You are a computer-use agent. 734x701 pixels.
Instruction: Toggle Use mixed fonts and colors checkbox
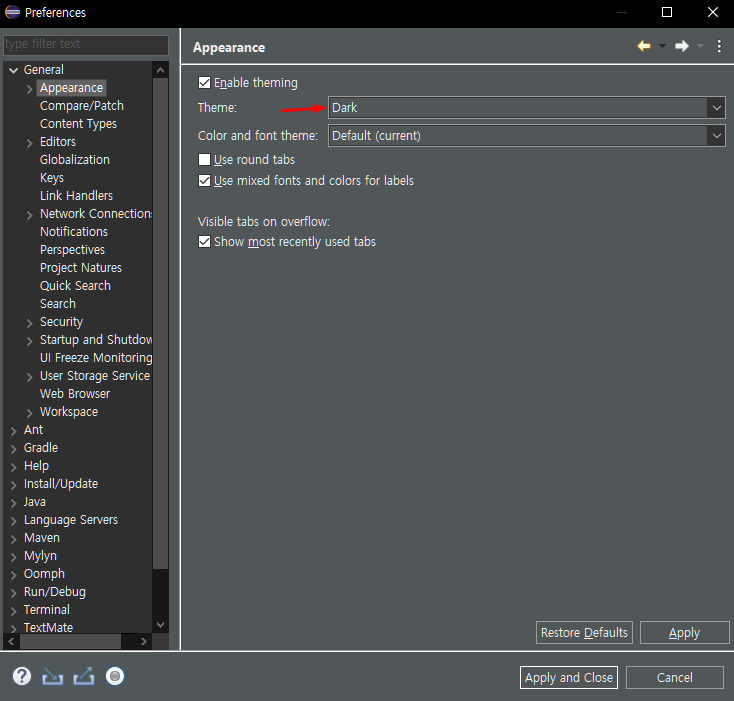204,181
